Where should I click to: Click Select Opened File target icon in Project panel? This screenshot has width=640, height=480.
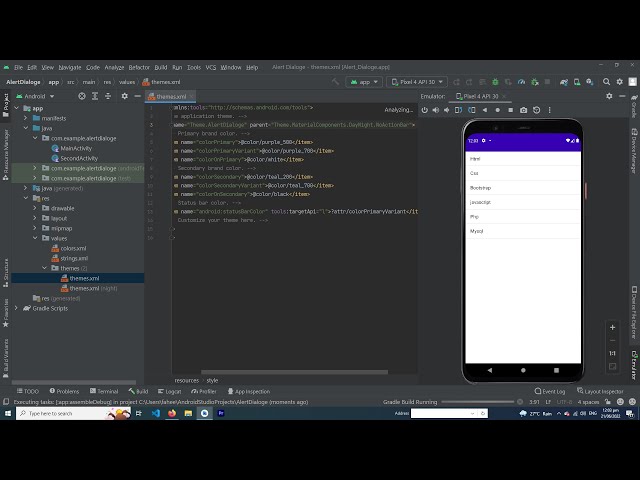coord(82,96)
